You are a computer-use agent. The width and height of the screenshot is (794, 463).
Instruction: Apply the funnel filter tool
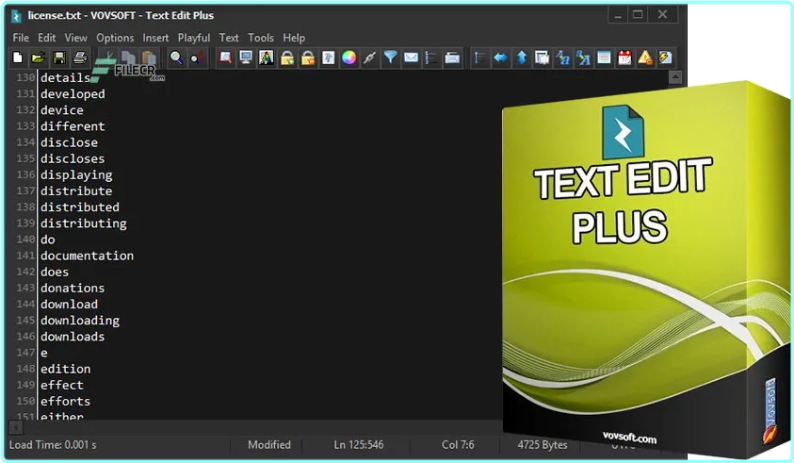390,58
